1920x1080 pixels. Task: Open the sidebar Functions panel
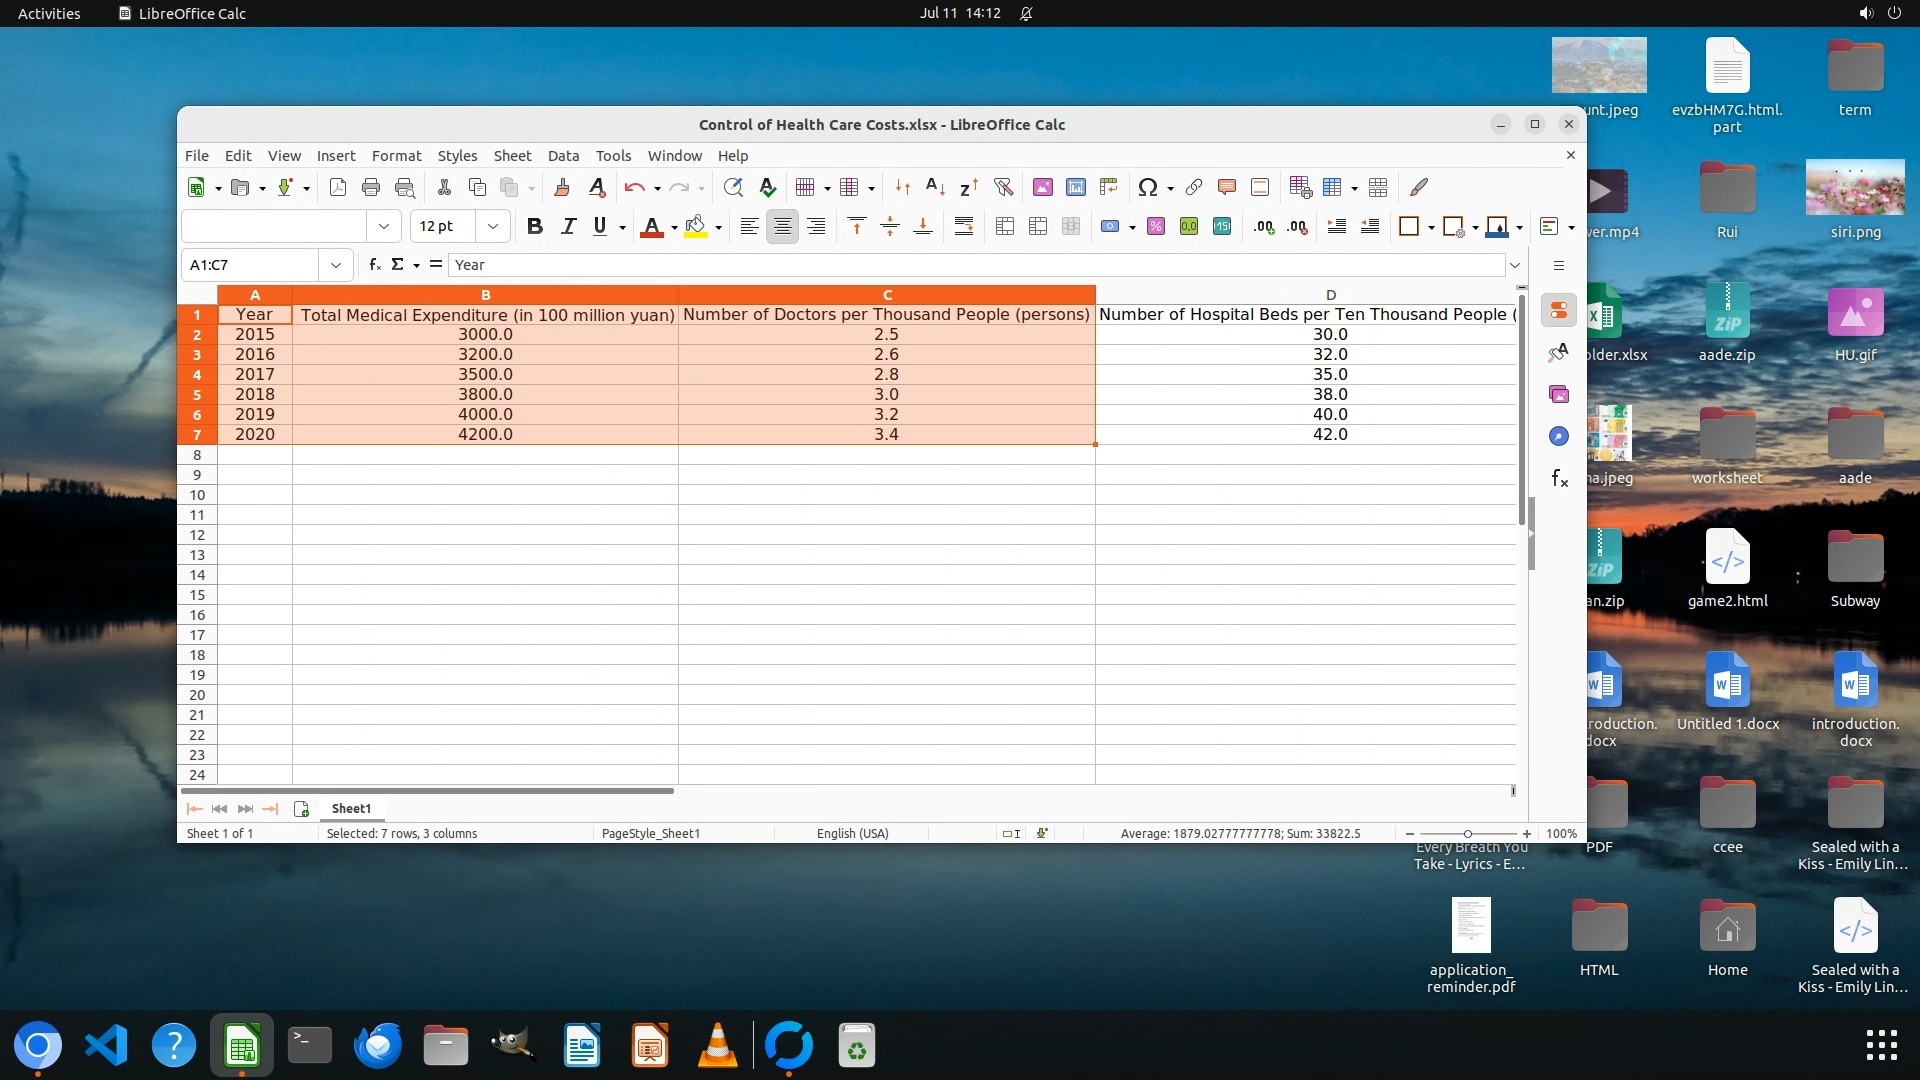tap(1559, 478)
